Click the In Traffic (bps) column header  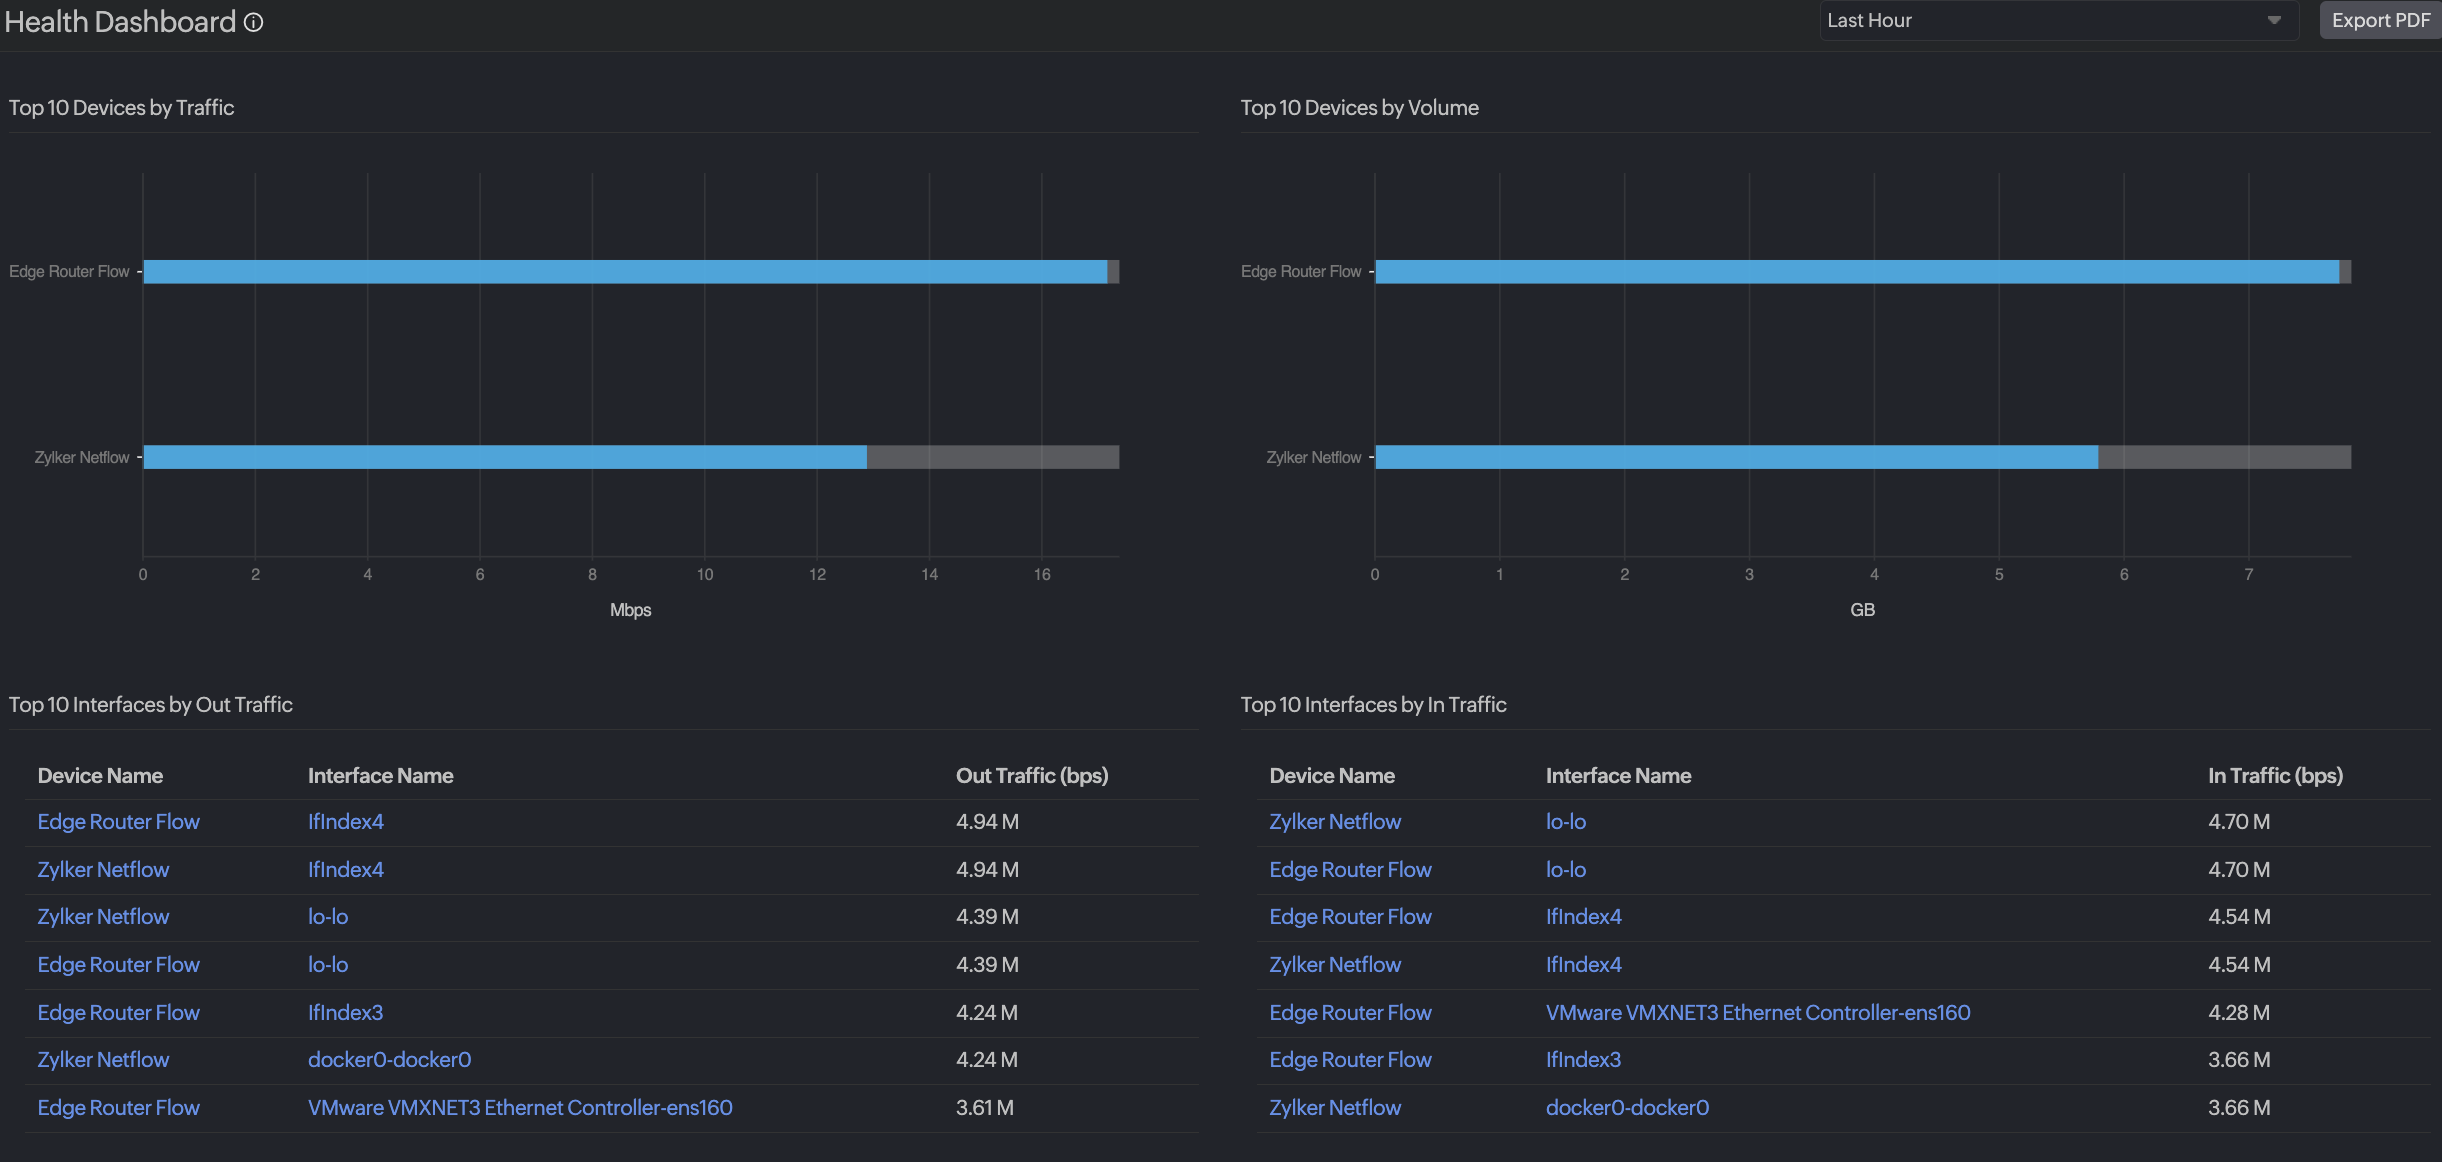tap(2274, 775)
